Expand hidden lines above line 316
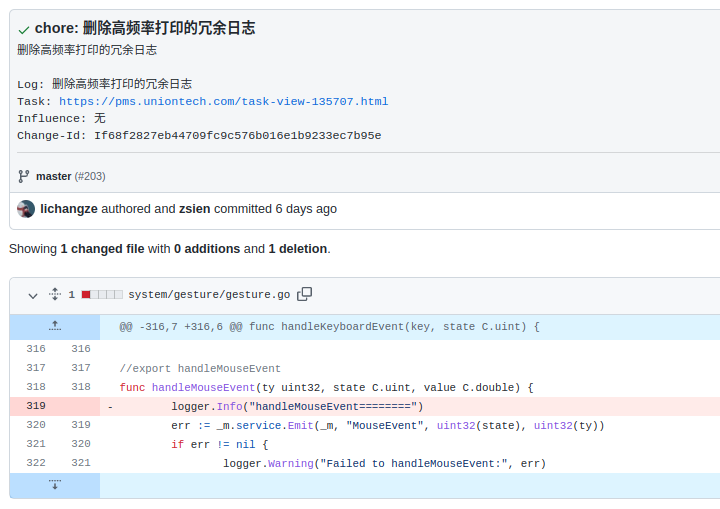The height and width of the screenshot is (509, 720). (x=55, y=326)
